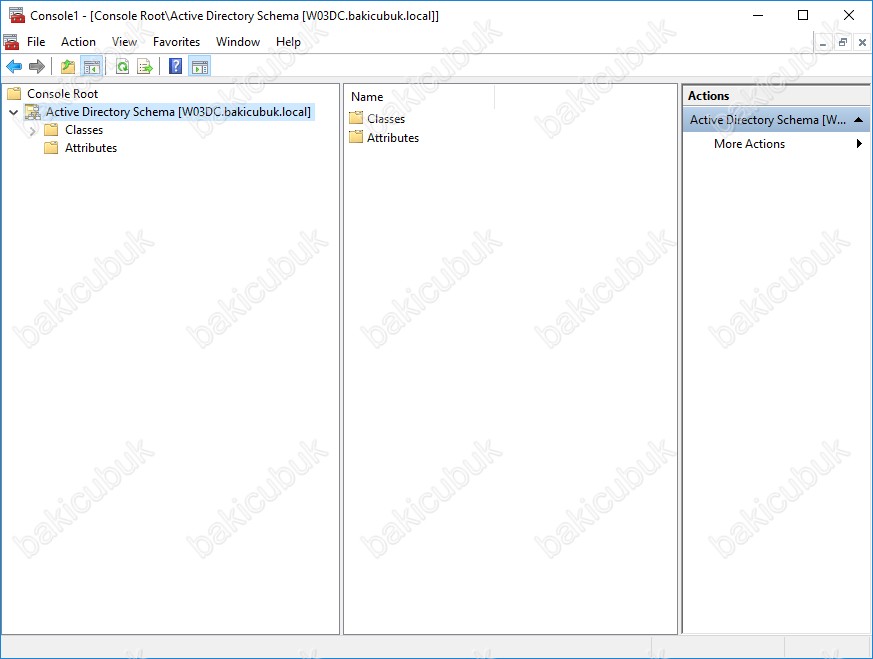Sort by the Name column header
The width and height of the screenshot is (873, 659).
click(x=420, y=97)
